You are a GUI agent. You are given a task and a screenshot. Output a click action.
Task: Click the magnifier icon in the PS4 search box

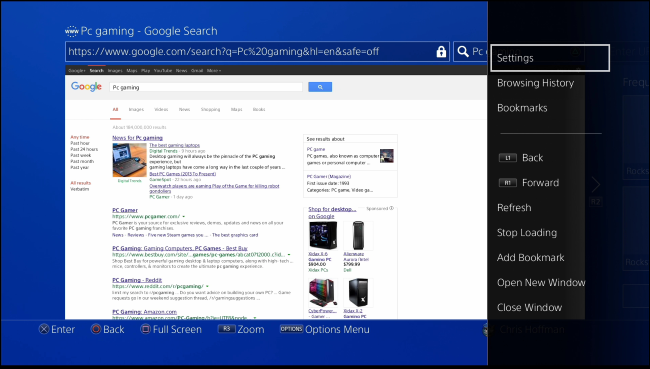click(463, 52)
